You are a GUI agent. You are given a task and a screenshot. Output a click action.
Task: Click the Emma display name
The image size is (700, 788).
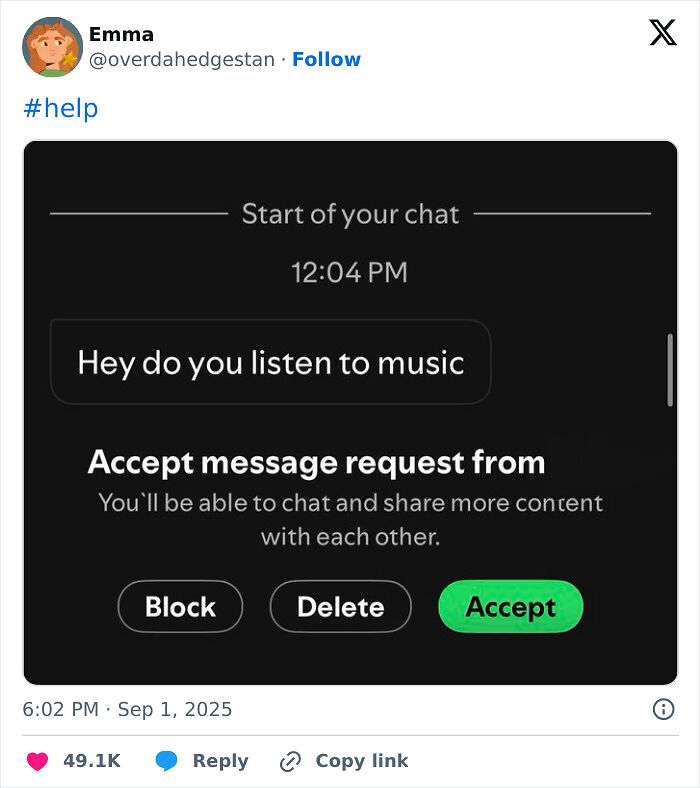click(x=121, y=34)
